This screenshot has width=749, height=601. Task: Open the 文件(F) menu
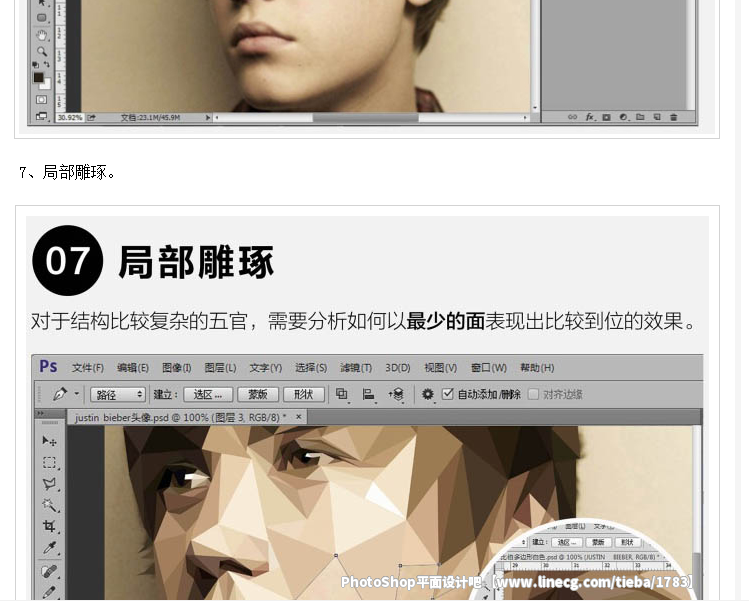click(87, 368)
